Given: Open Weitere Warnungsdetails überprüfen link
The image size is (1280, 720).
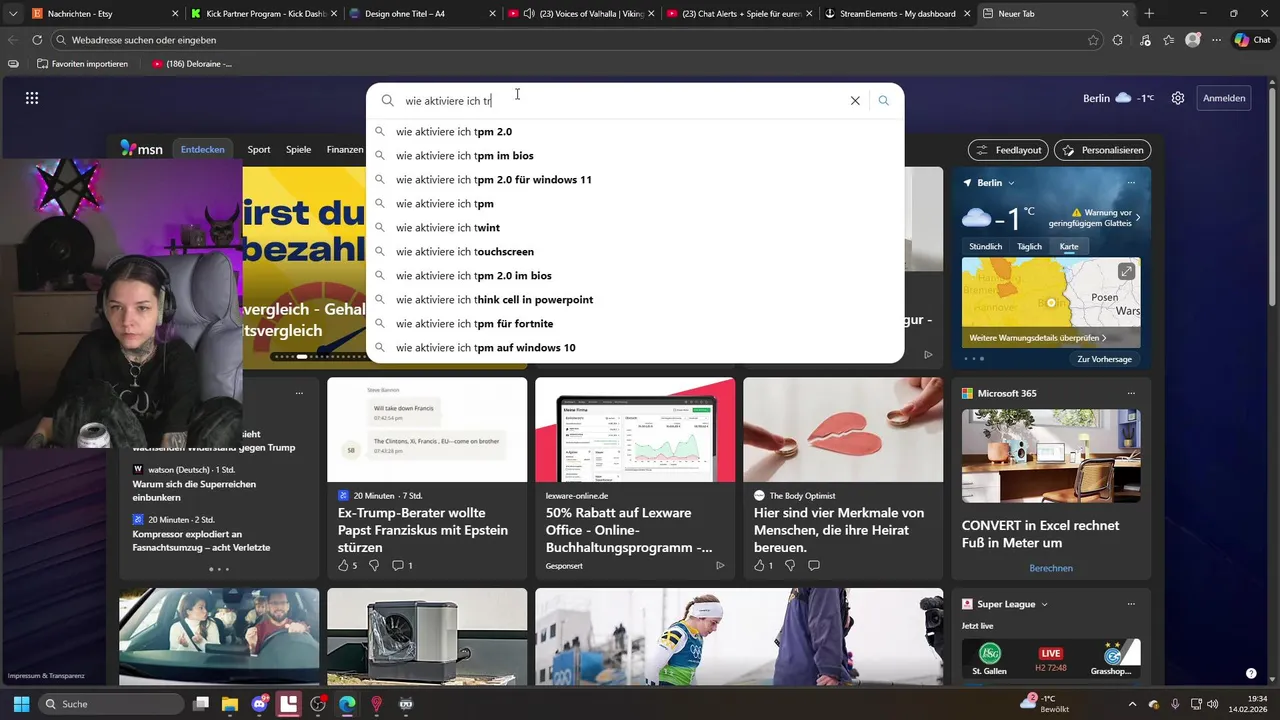Looking at the screenshot, I should click(1037, 338).
